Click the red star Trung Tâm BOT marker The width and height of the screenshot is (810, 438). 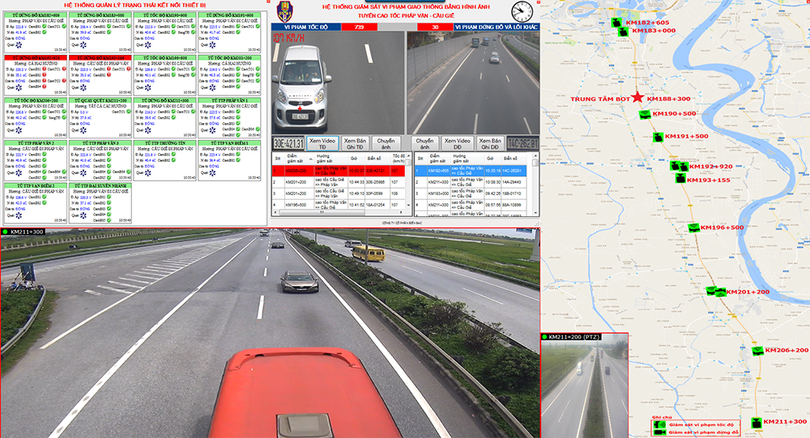pos(636,98)
